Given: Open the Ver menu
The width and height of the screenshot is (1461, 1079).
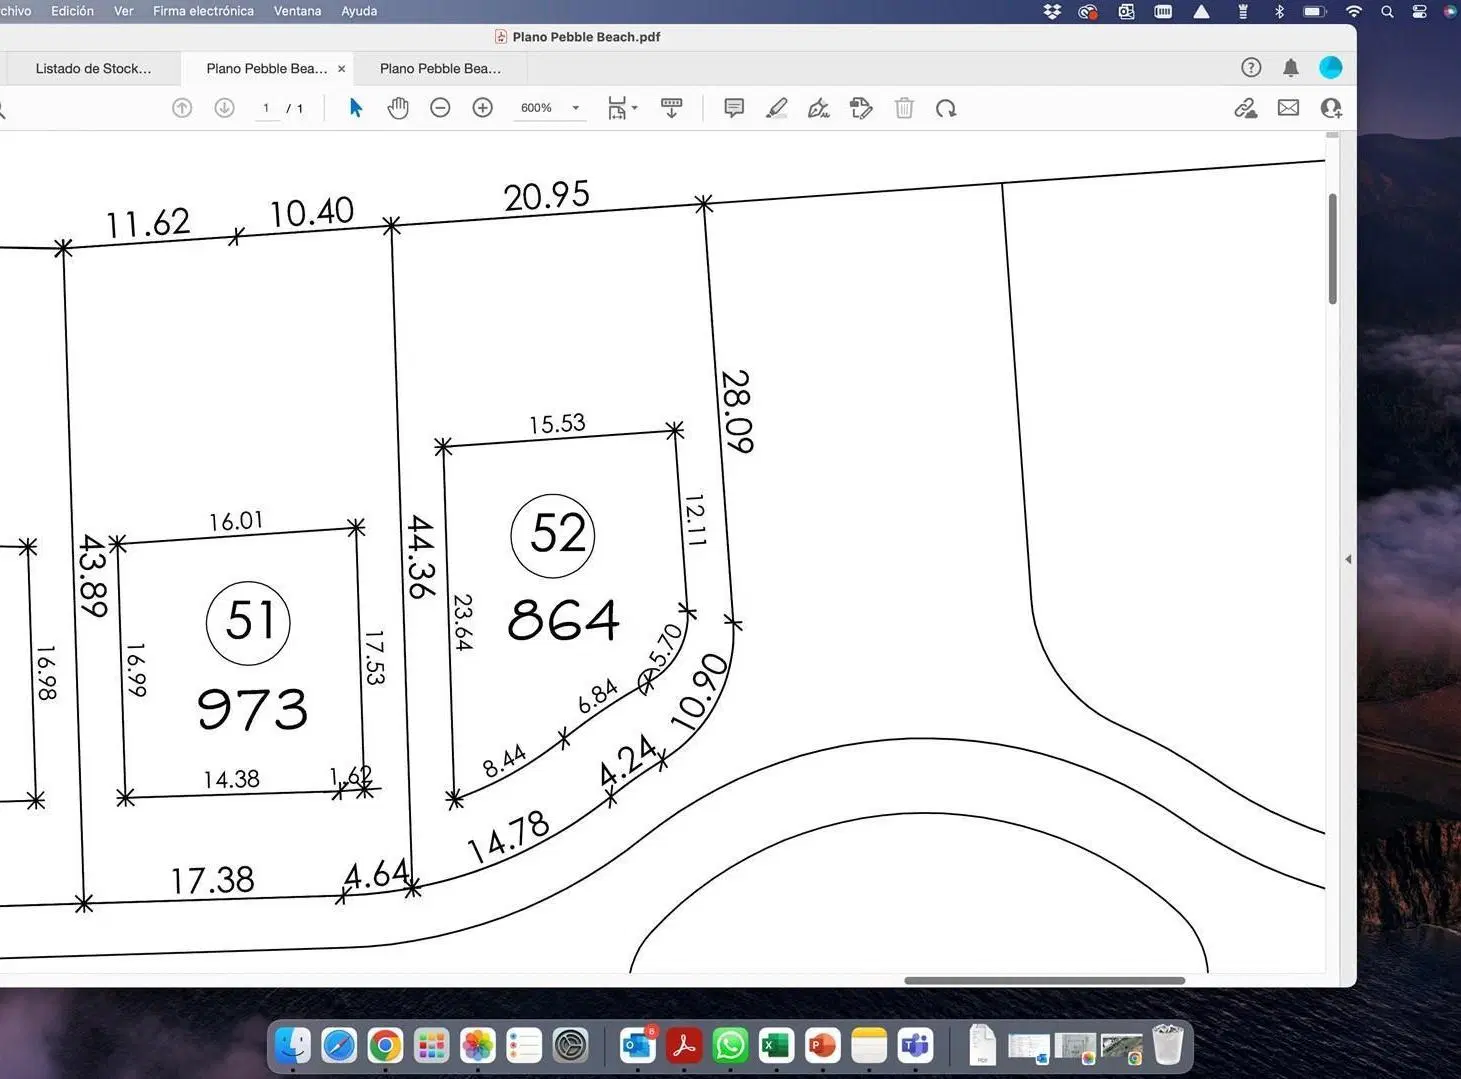Looking at the screenshot, I should click(x=124, y=11).
